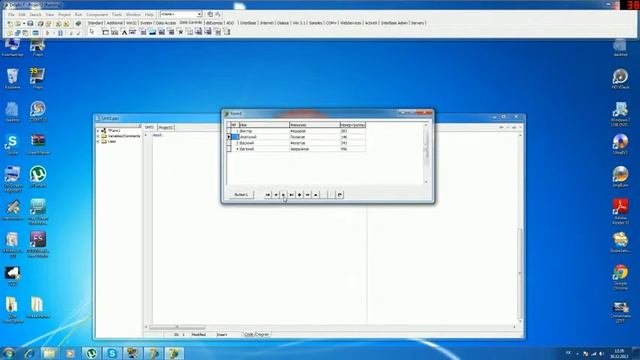Open the dropdown arrow beside Run icon
Screen dimensions: 640x360
tap(54, 33)
